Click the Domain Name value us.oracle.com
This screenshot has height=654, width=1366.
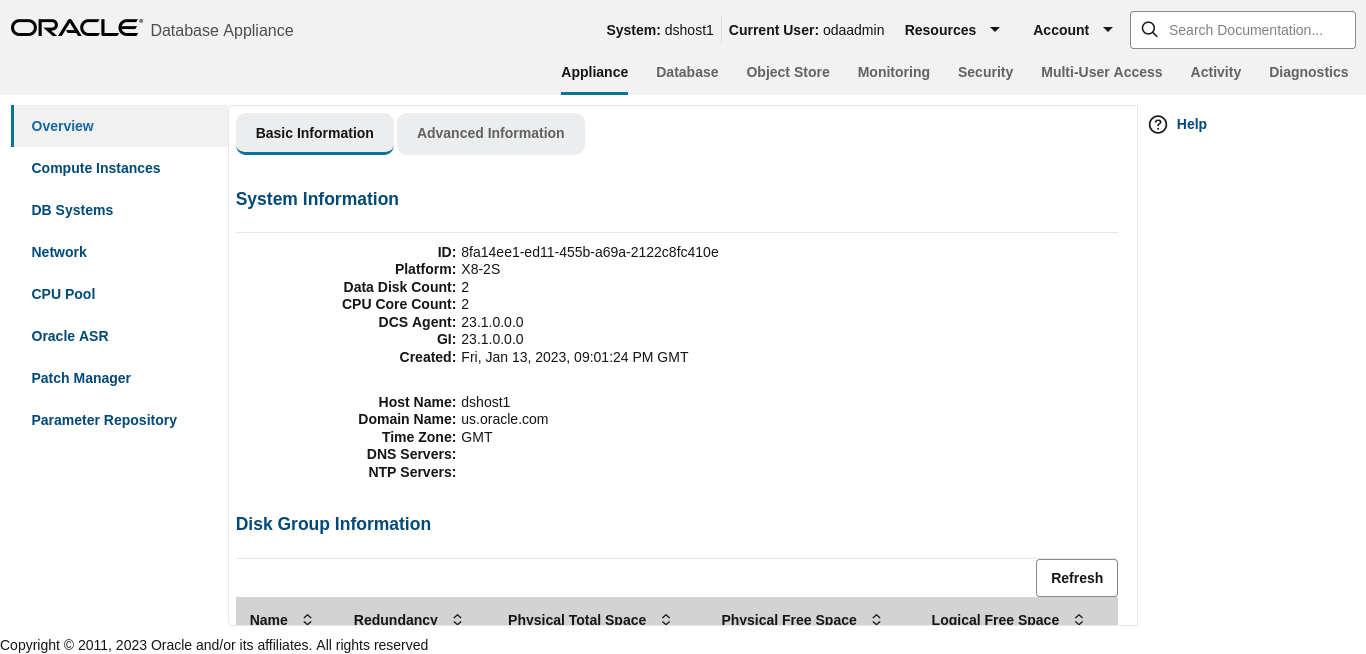[505, 419]
